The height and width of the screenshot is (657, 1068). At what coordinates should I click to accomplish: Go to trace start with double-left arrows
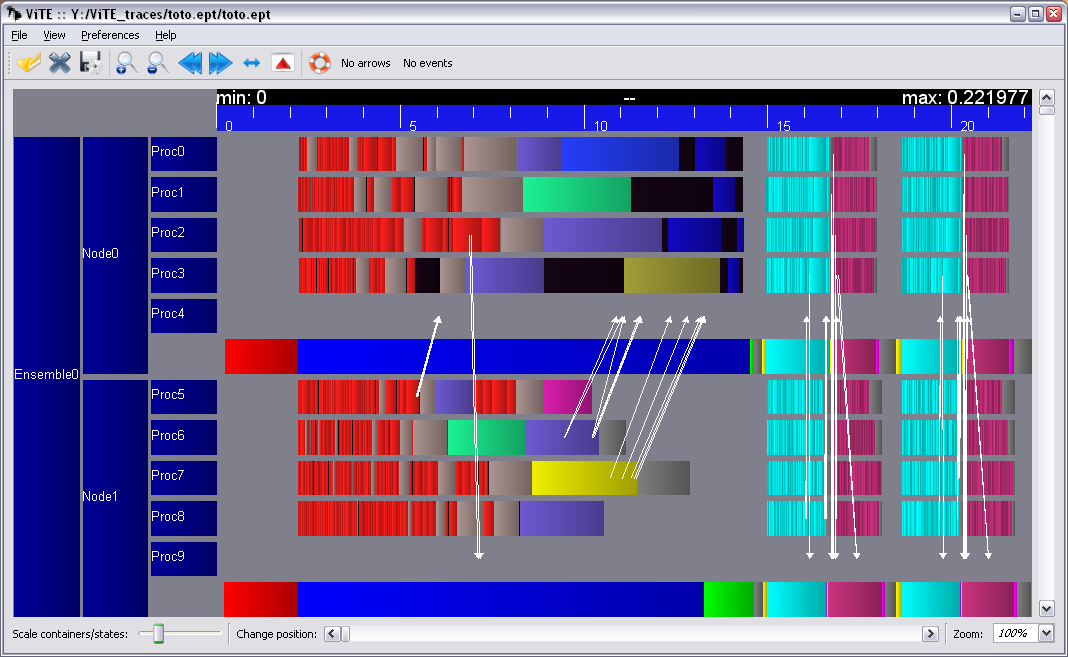click(x=189, y=63)
